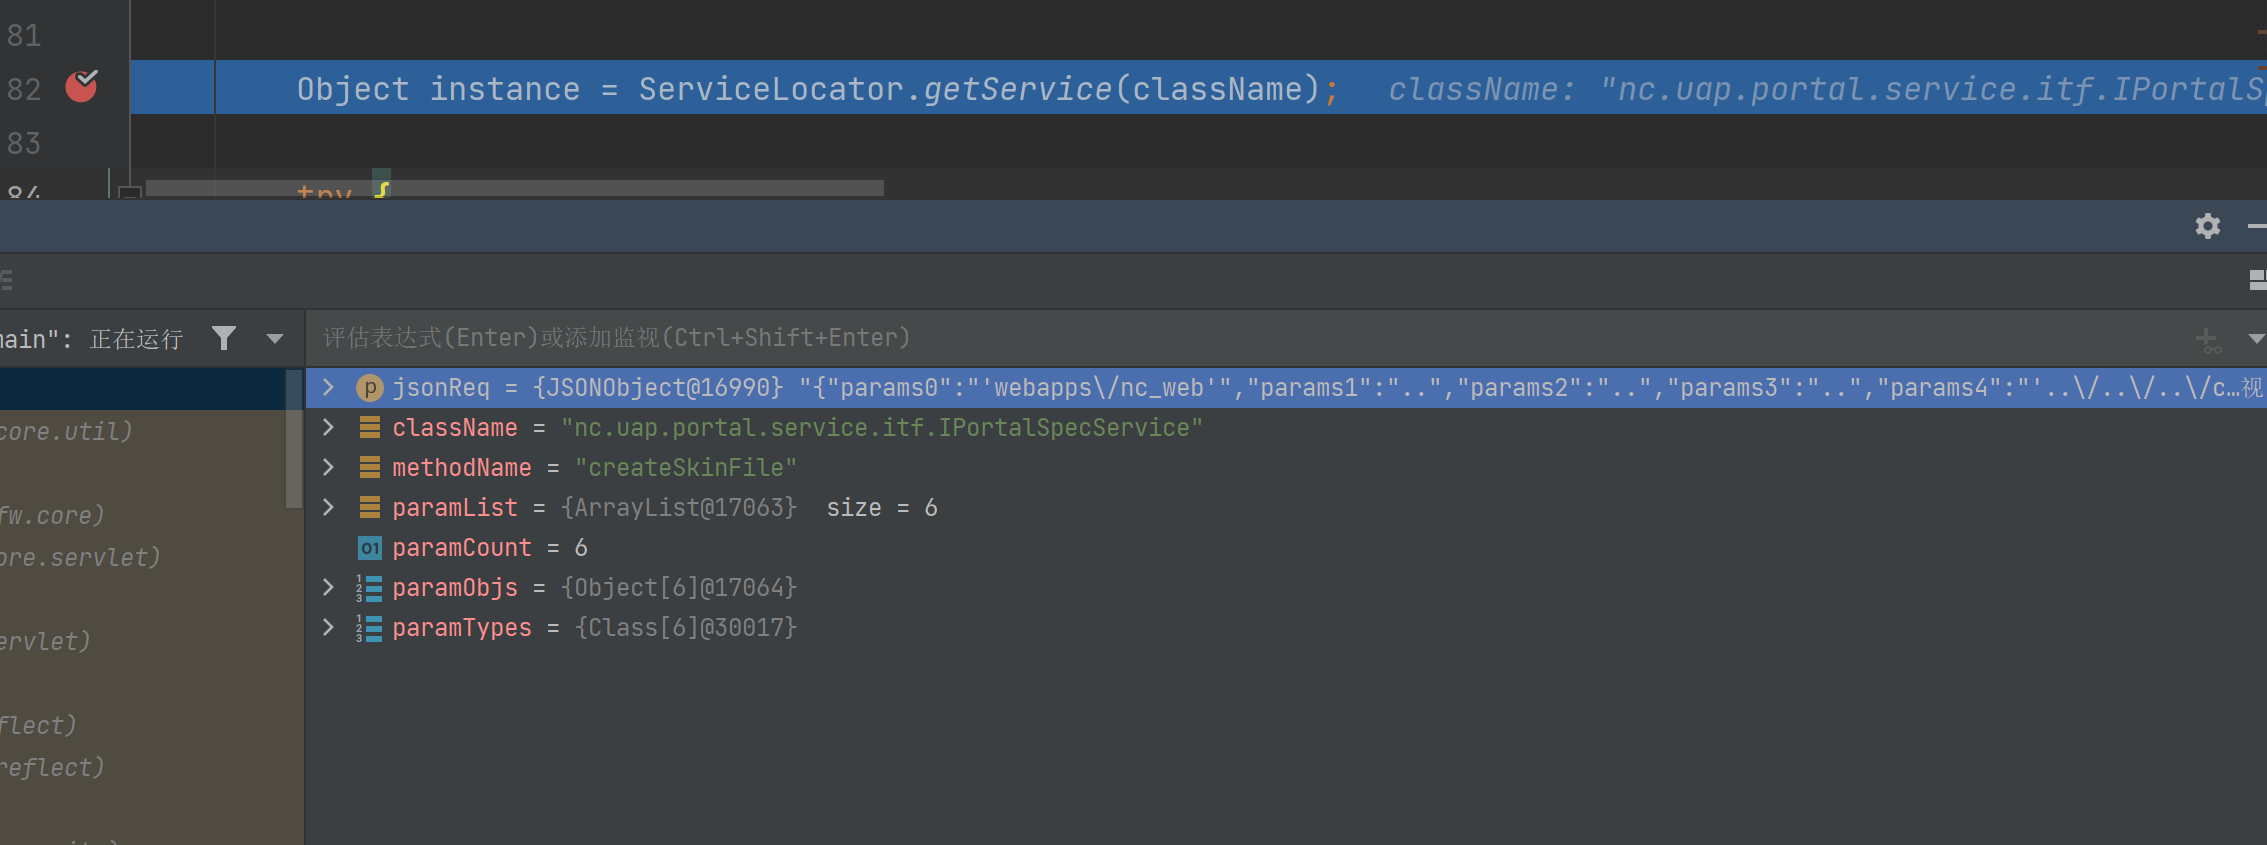Expand the paramTypes Class array node
2267x845 pixels.
coord(328,627)
